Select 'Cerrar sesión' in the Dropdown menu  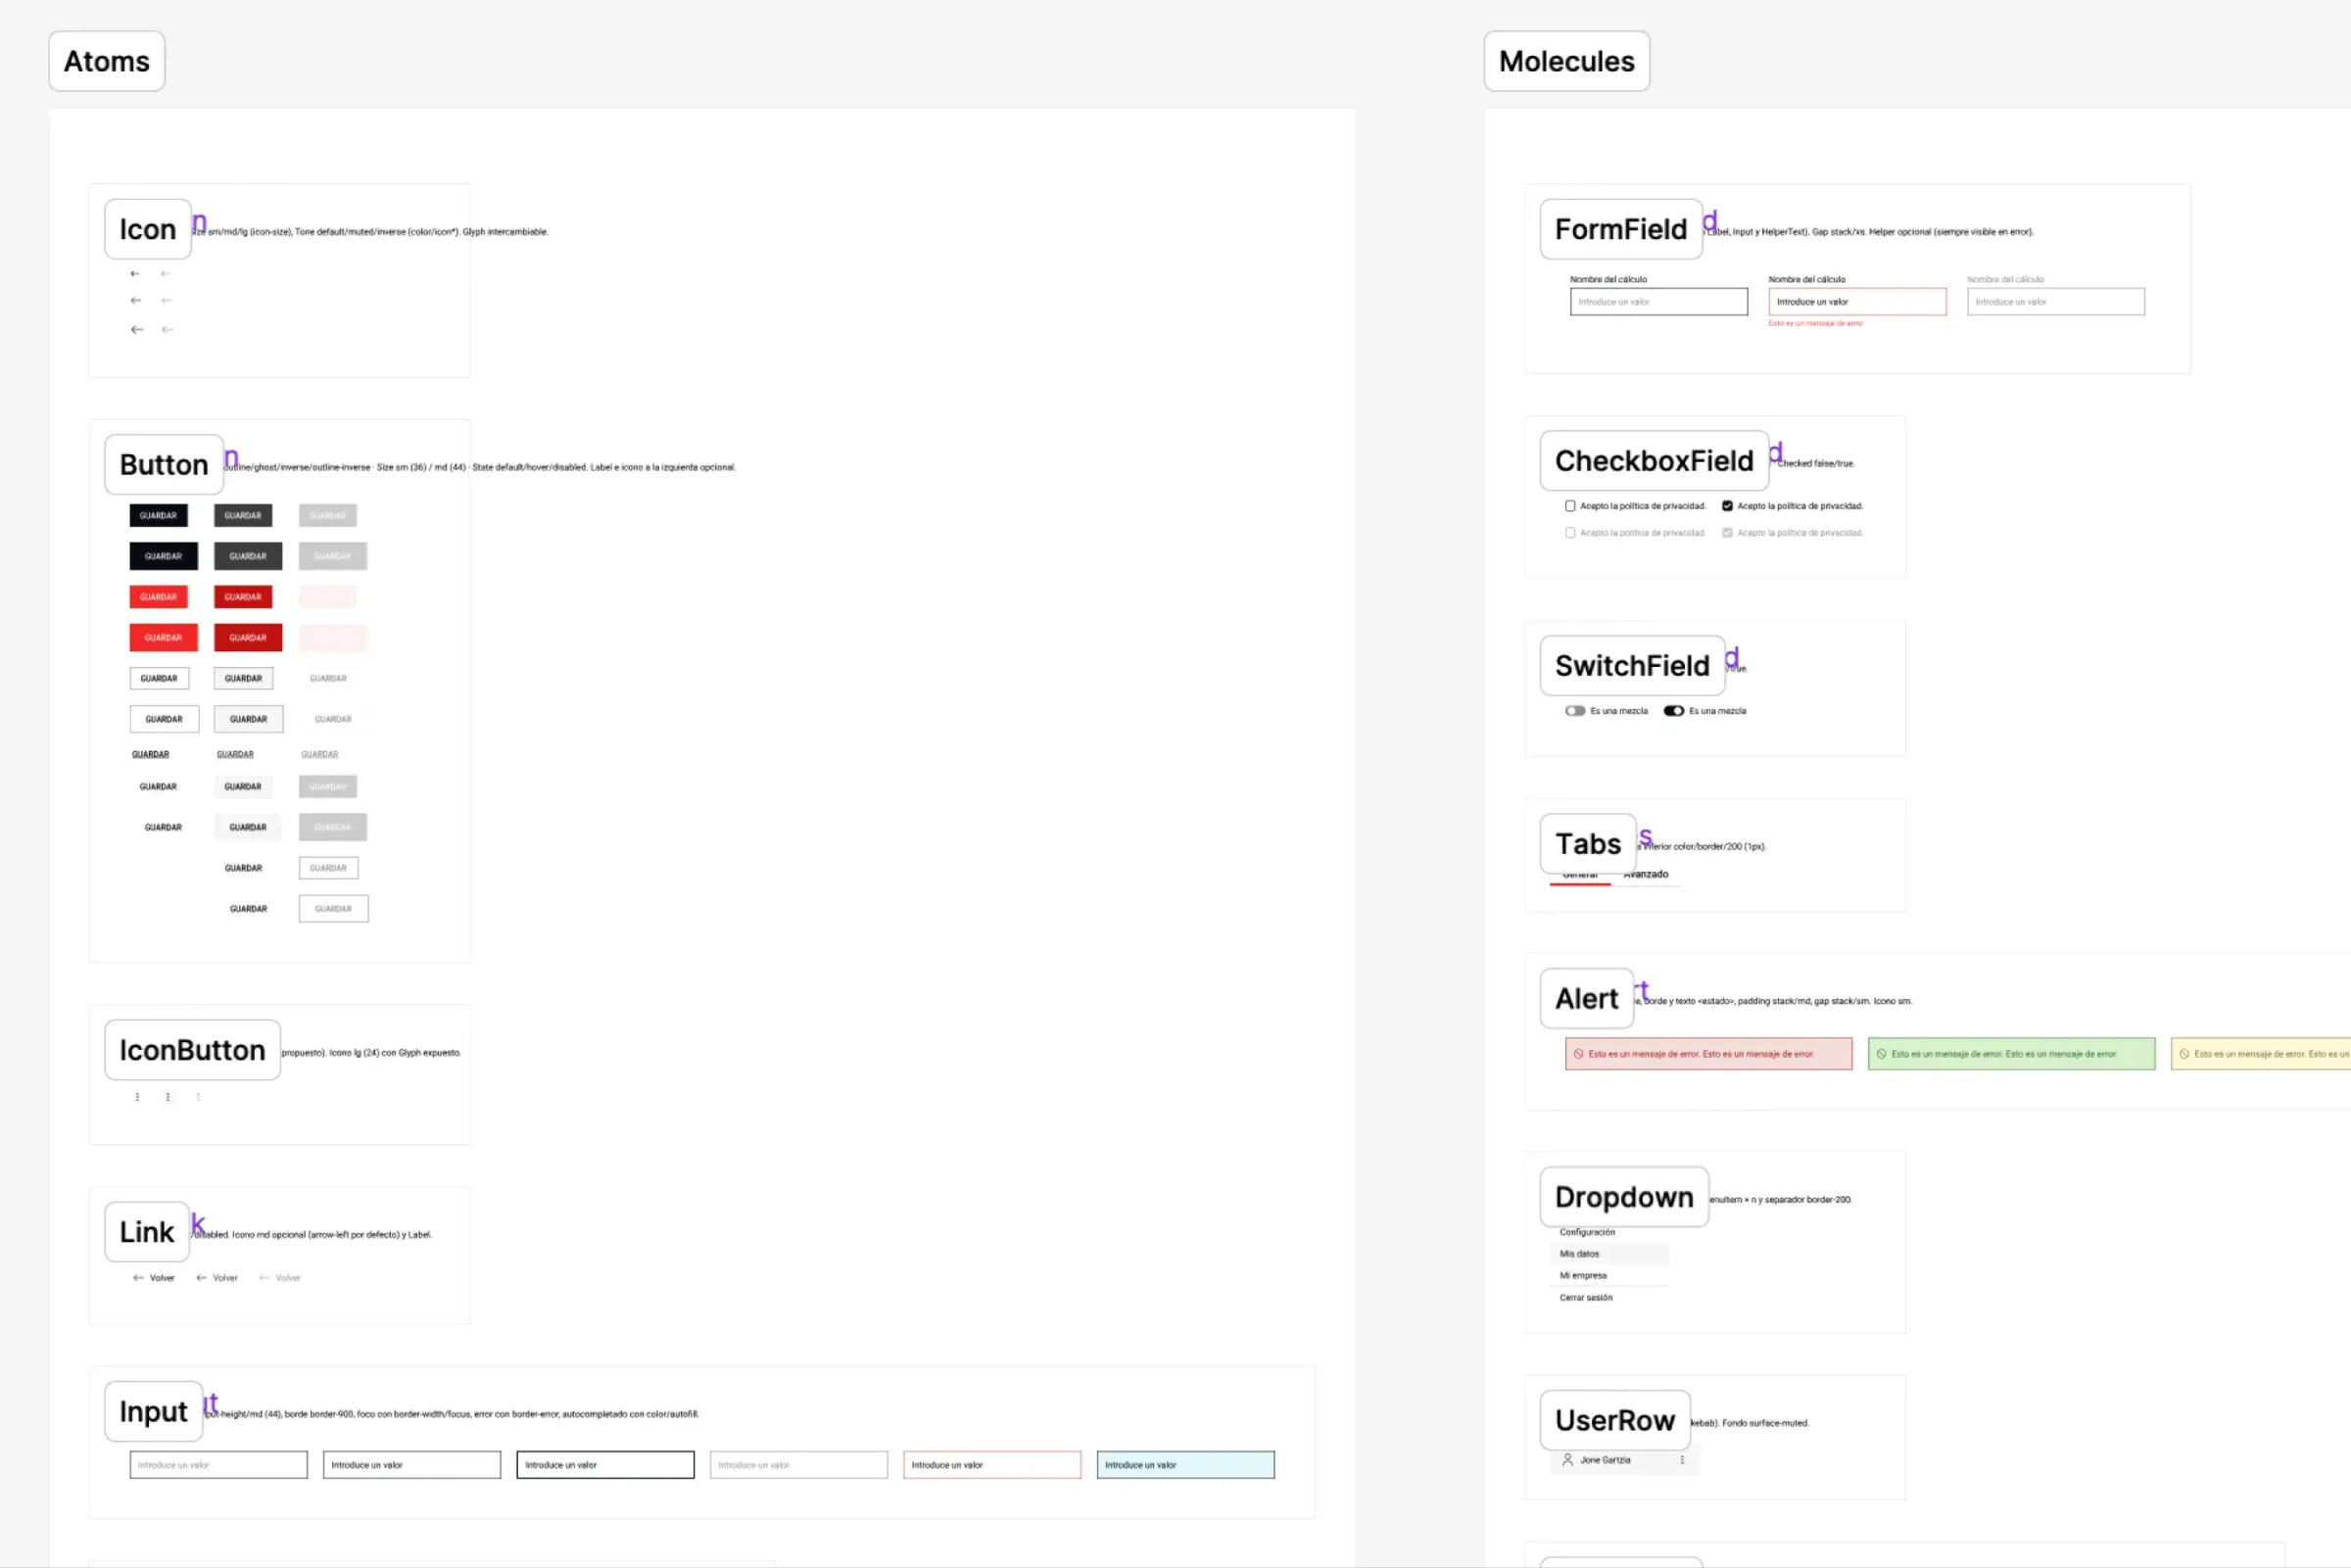click(x=1586, y=1298)
